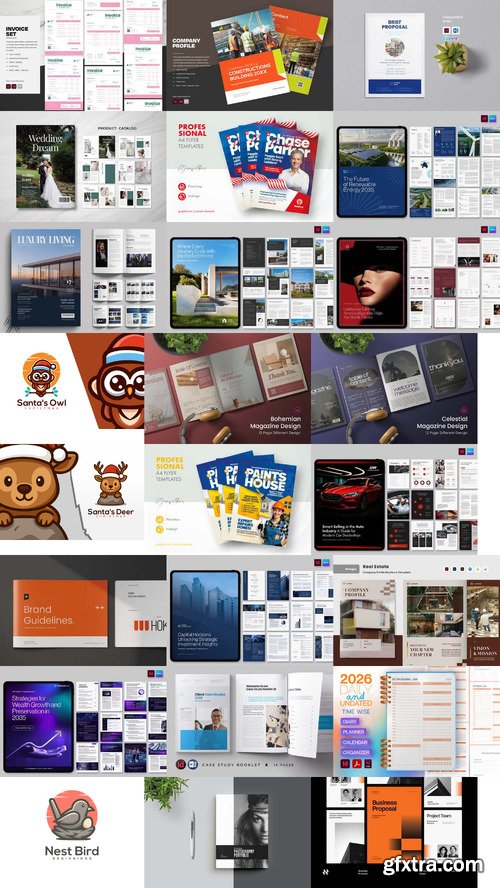Viewport: 500px width, 888px height.
Task: Click the yellow Photoshop icon on Paints House flyer
Action: pyautogui.click(x=159, y=519)
